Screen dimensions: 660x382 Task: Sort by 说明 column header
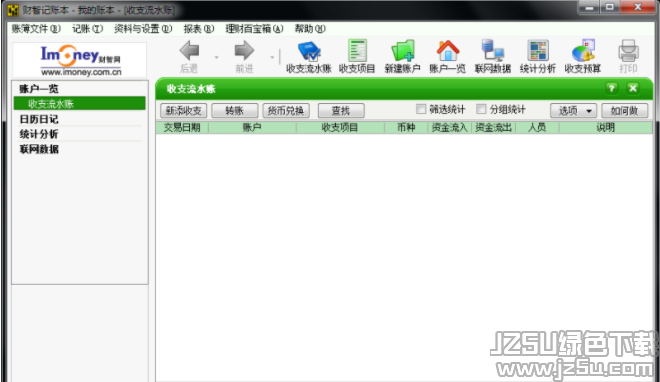tap(606, 127)
